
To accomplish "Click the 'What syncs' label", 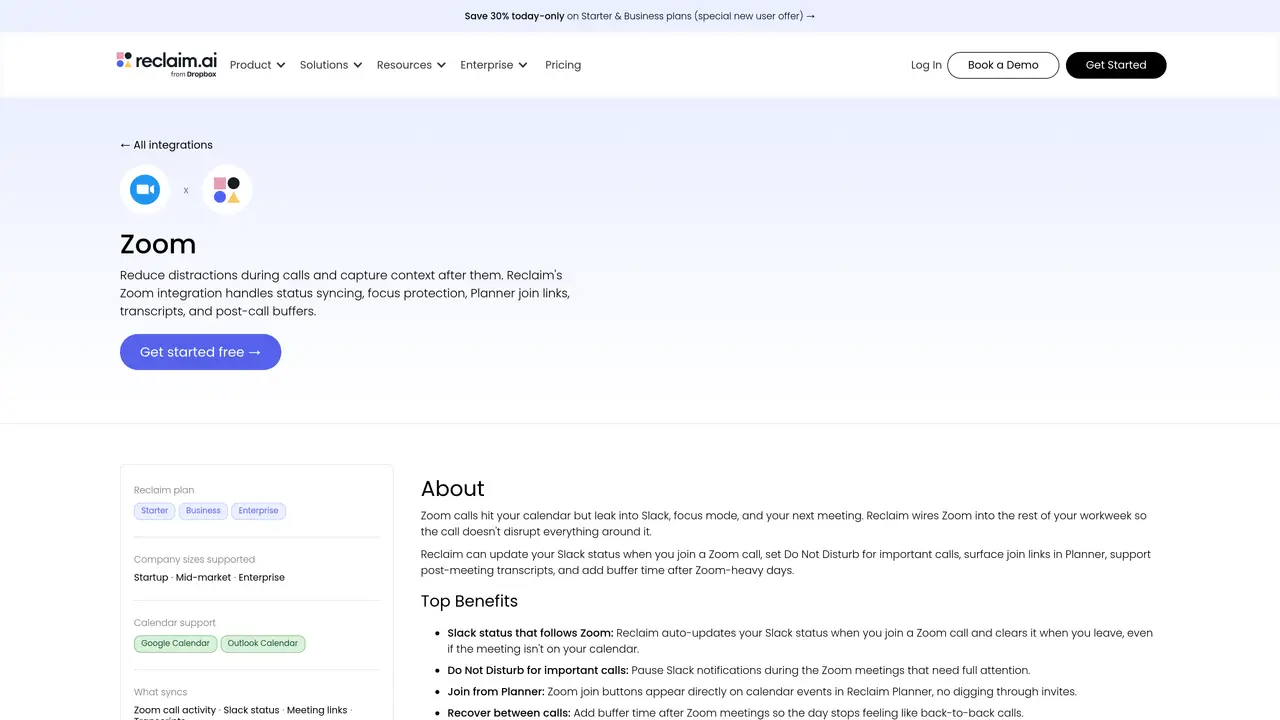I will (160, 692).
